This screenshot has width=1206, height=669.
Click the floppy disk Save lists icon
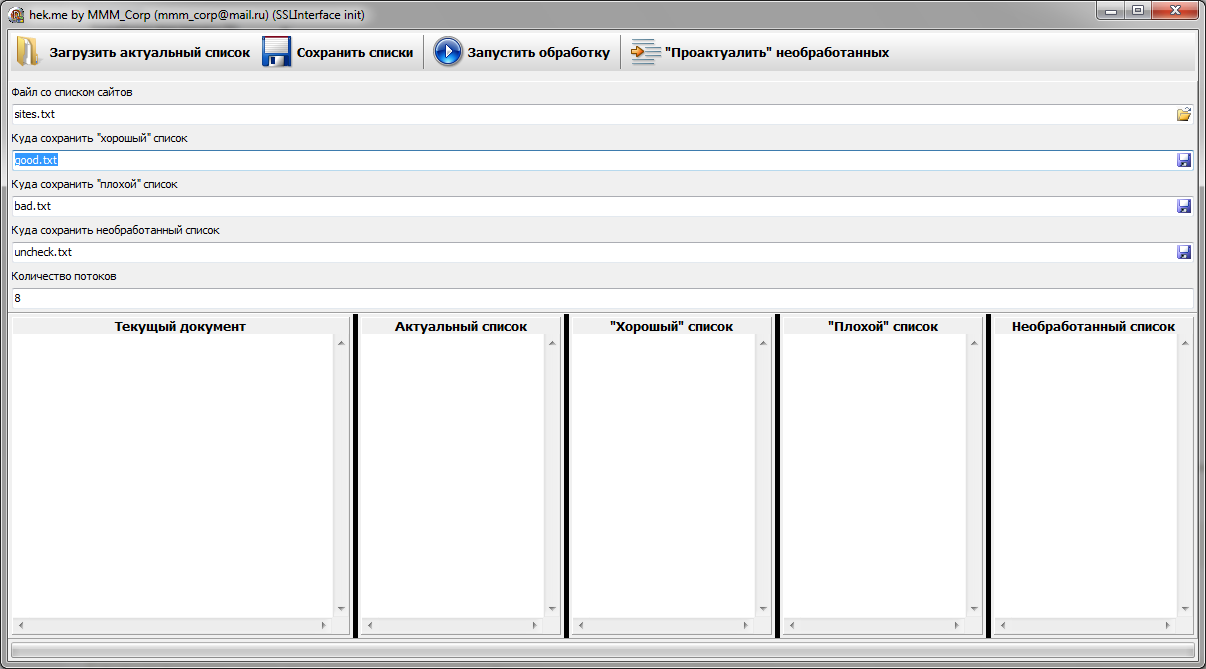[276, 52]
